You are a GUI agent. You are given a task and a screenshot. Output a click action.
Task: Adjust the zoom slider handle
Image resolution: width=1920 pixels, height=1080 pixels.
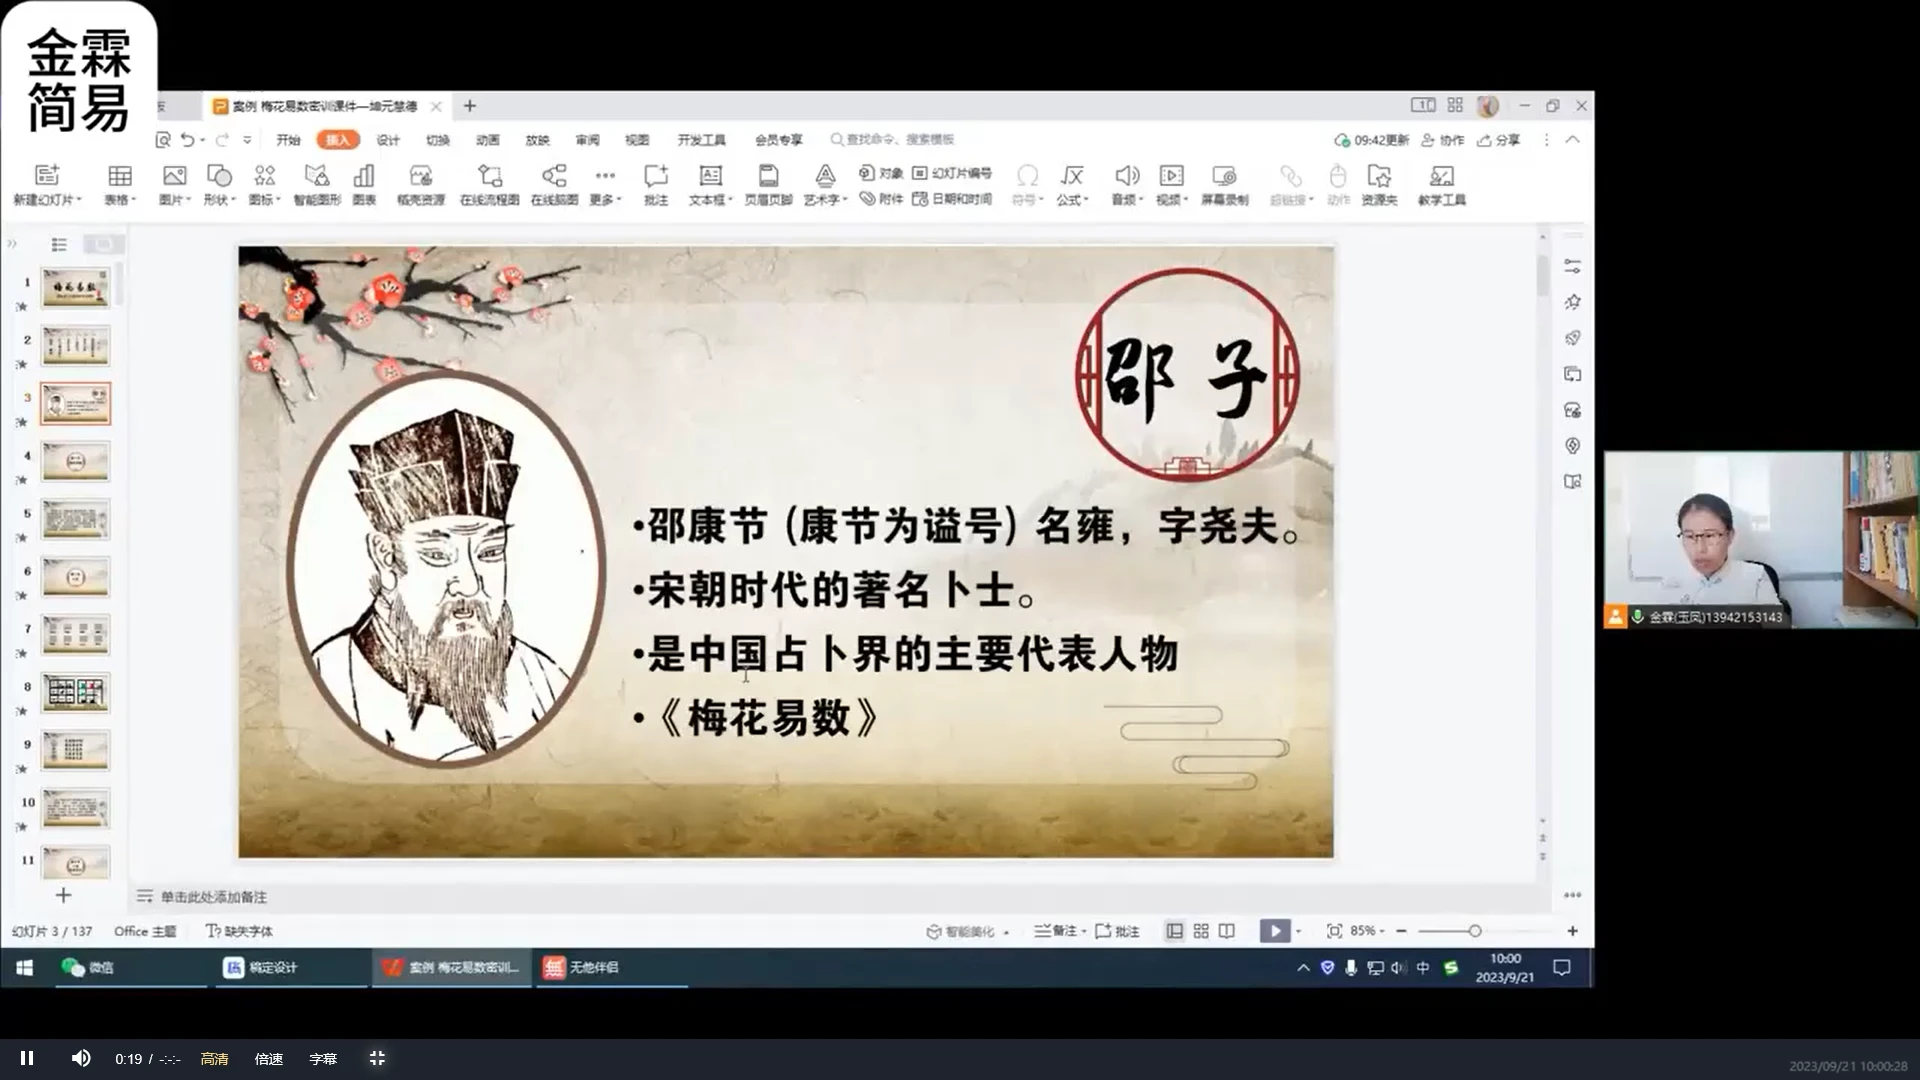coord(1475,931)
